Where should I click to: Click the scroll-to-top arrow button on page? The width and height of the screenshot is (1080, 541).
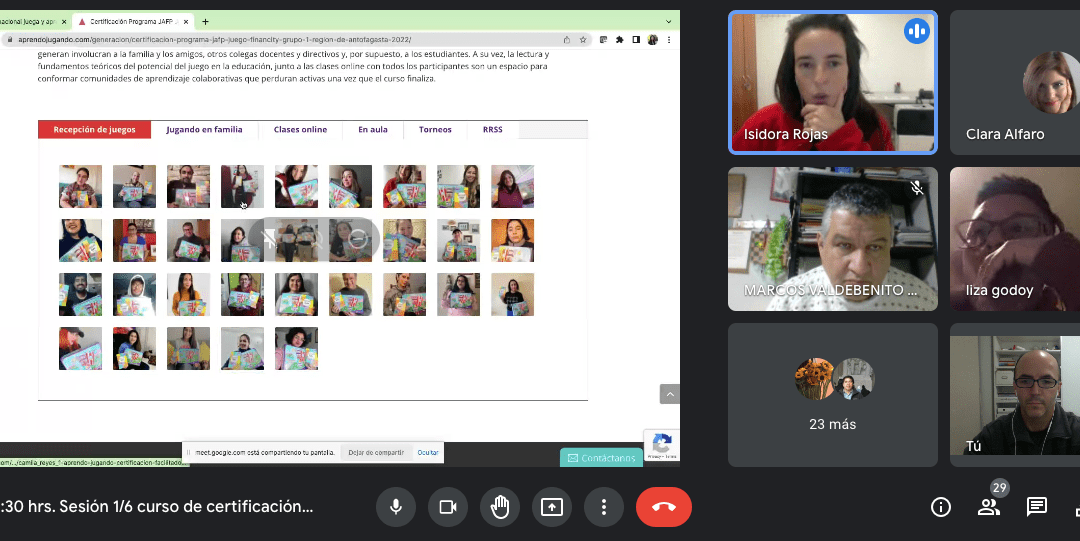669,394
